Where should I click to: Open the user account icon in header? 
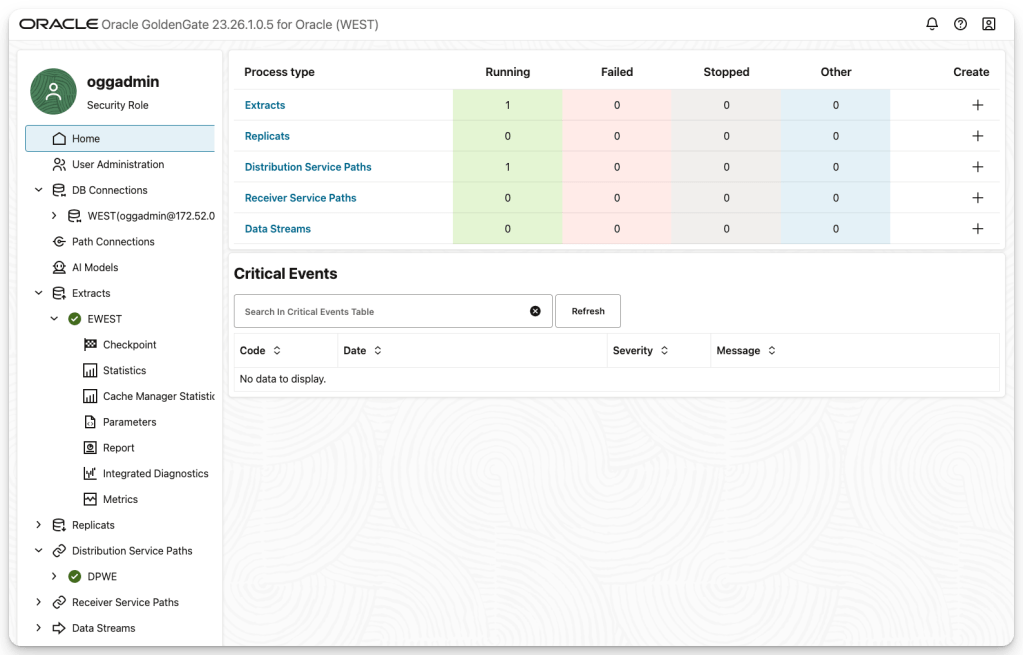tap(988, 24)
